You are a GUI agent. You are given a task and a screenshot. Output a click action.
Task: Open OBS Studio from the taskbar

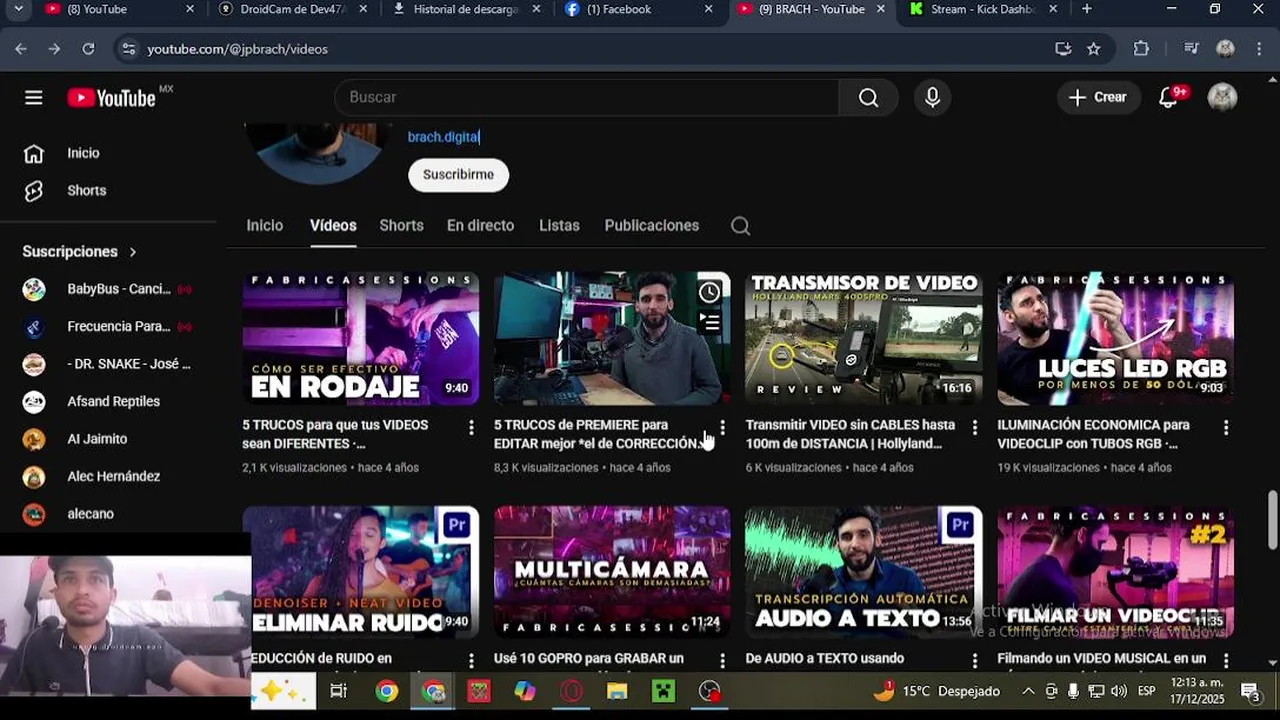coord(710,691)
